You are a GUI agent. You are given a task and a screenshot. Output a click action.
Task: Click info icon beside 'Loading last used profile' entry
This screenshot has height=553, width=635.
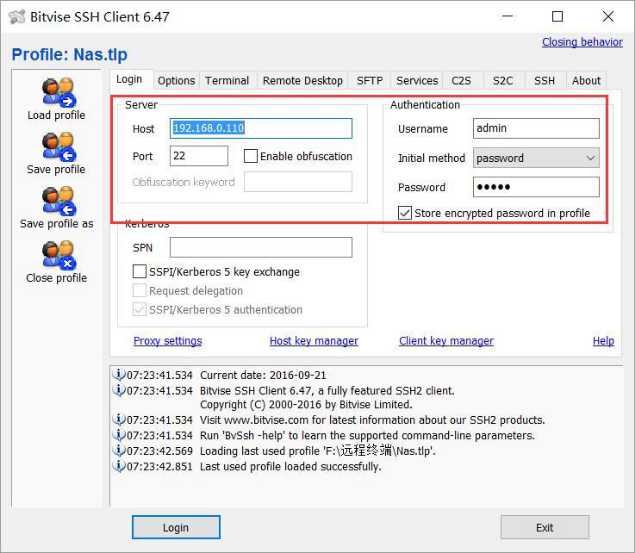click(118, 450)
